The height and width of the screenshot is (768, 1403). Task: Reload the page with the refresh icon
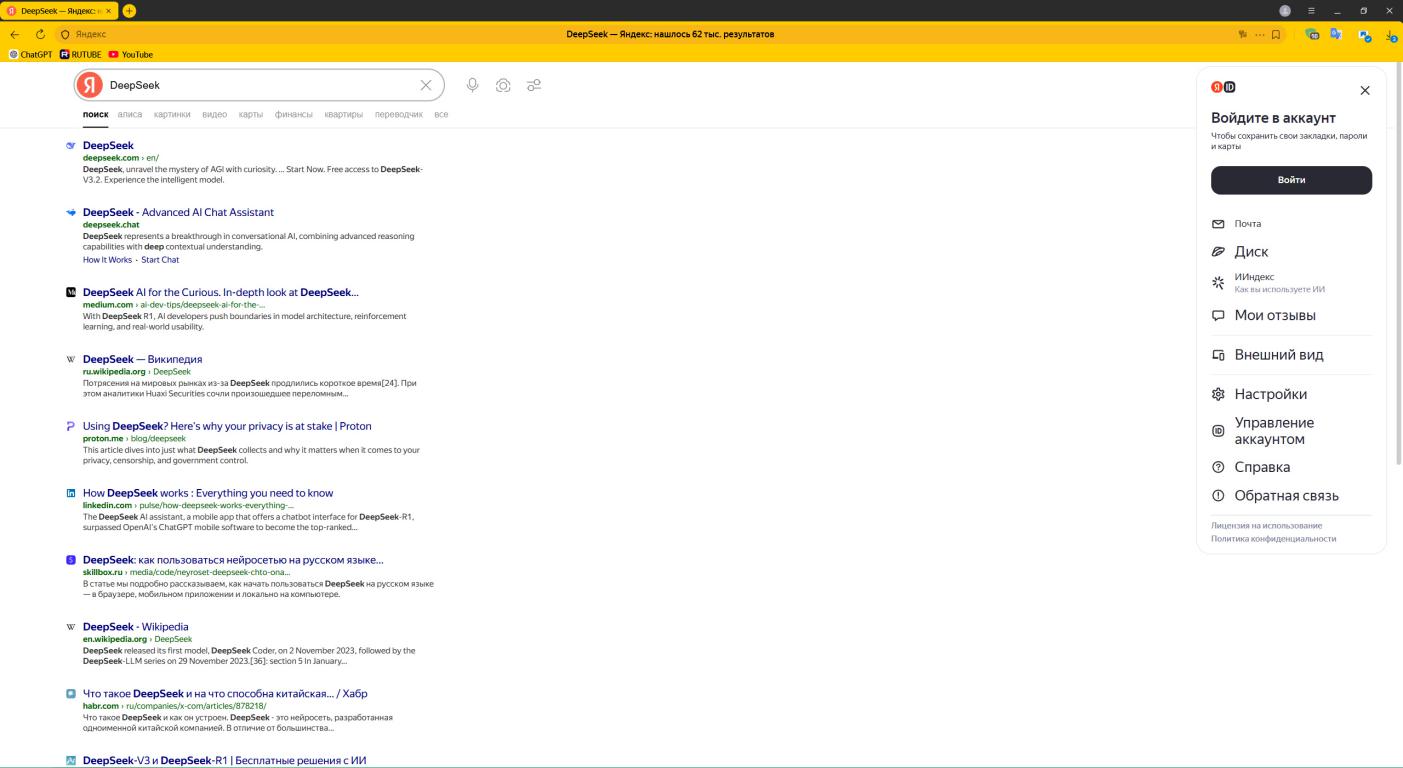pyautogui.click(x=40, y=34)
